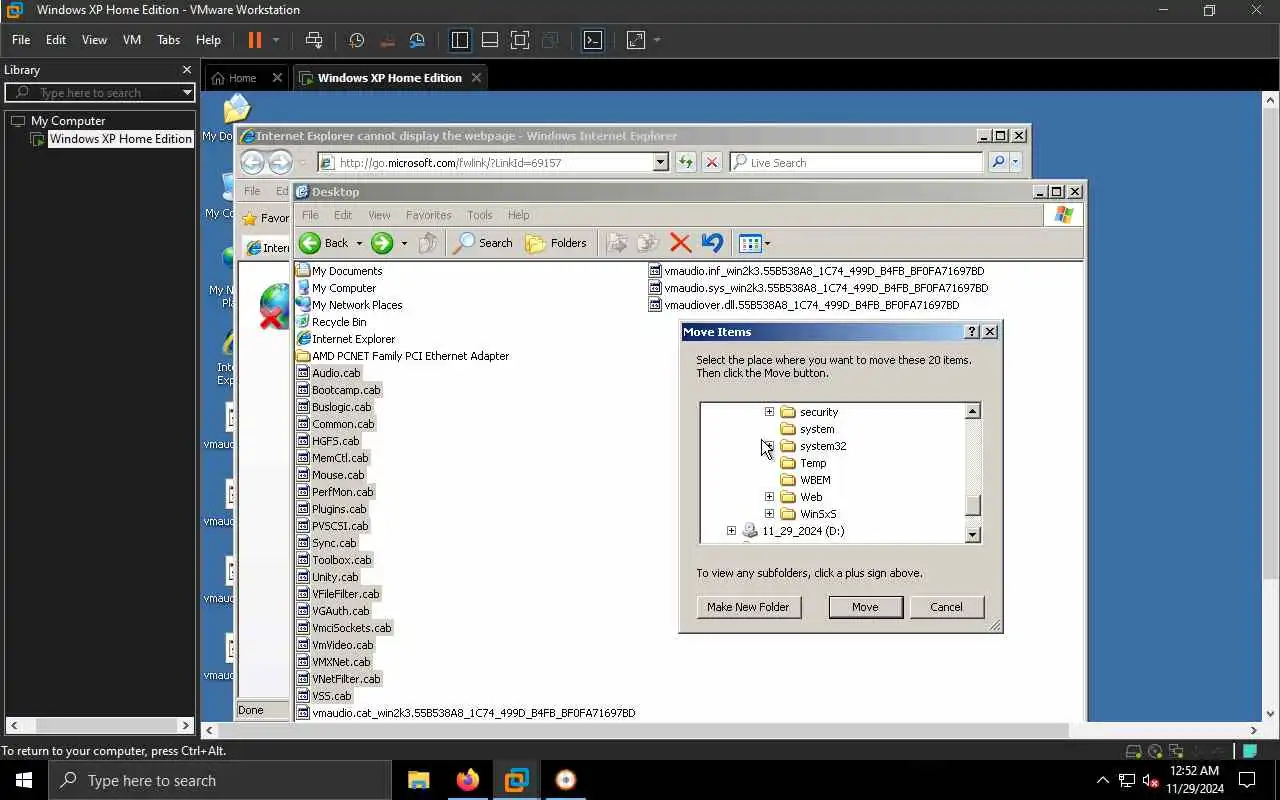The height and width of the screenshot is (800, 1280).
Task: Open VMware Help menu
Action: click(x=208, y=40)
